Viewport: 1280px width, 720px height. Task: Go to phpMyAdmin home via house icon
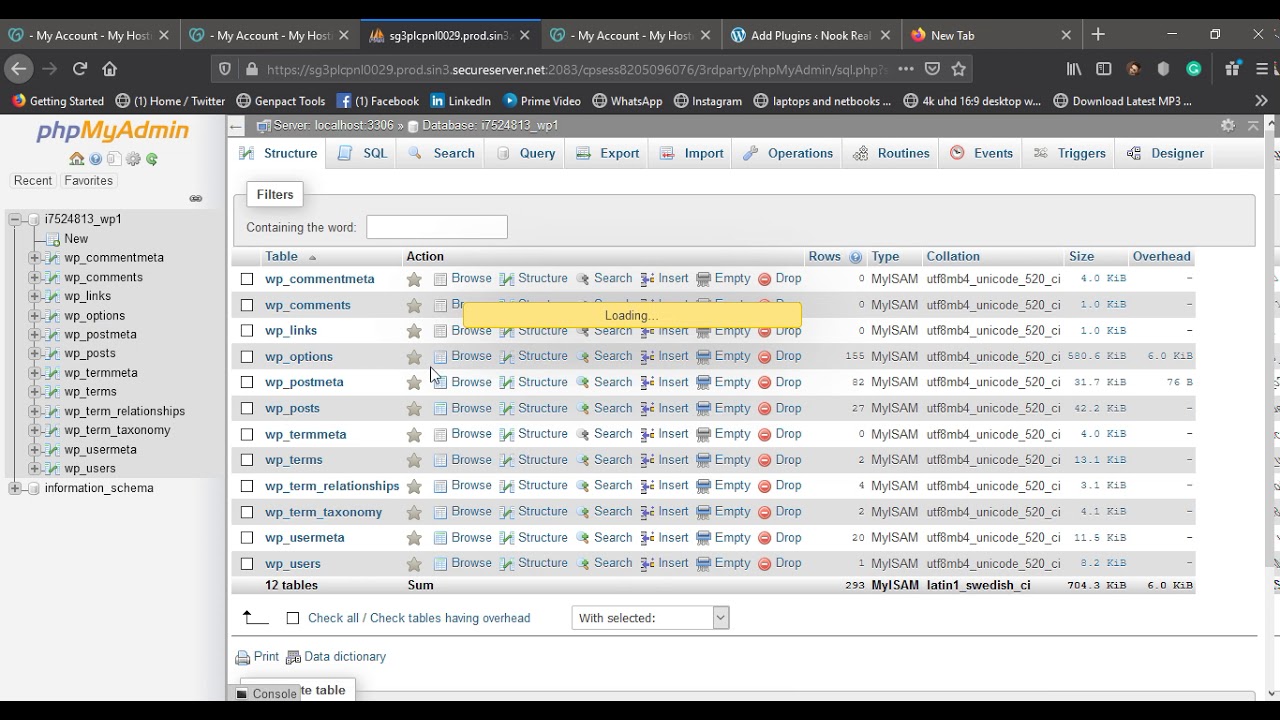click(77, 159)
